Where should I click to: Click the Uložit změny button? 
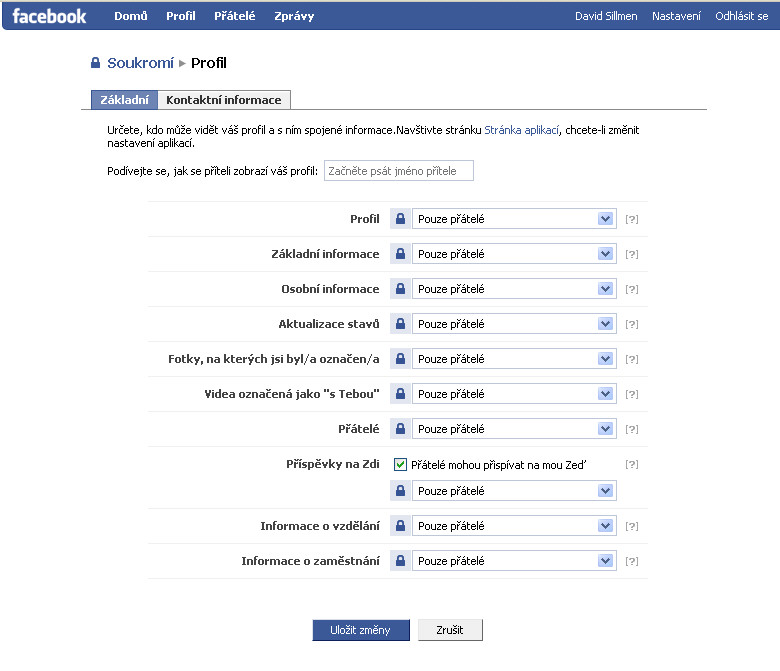361,630
